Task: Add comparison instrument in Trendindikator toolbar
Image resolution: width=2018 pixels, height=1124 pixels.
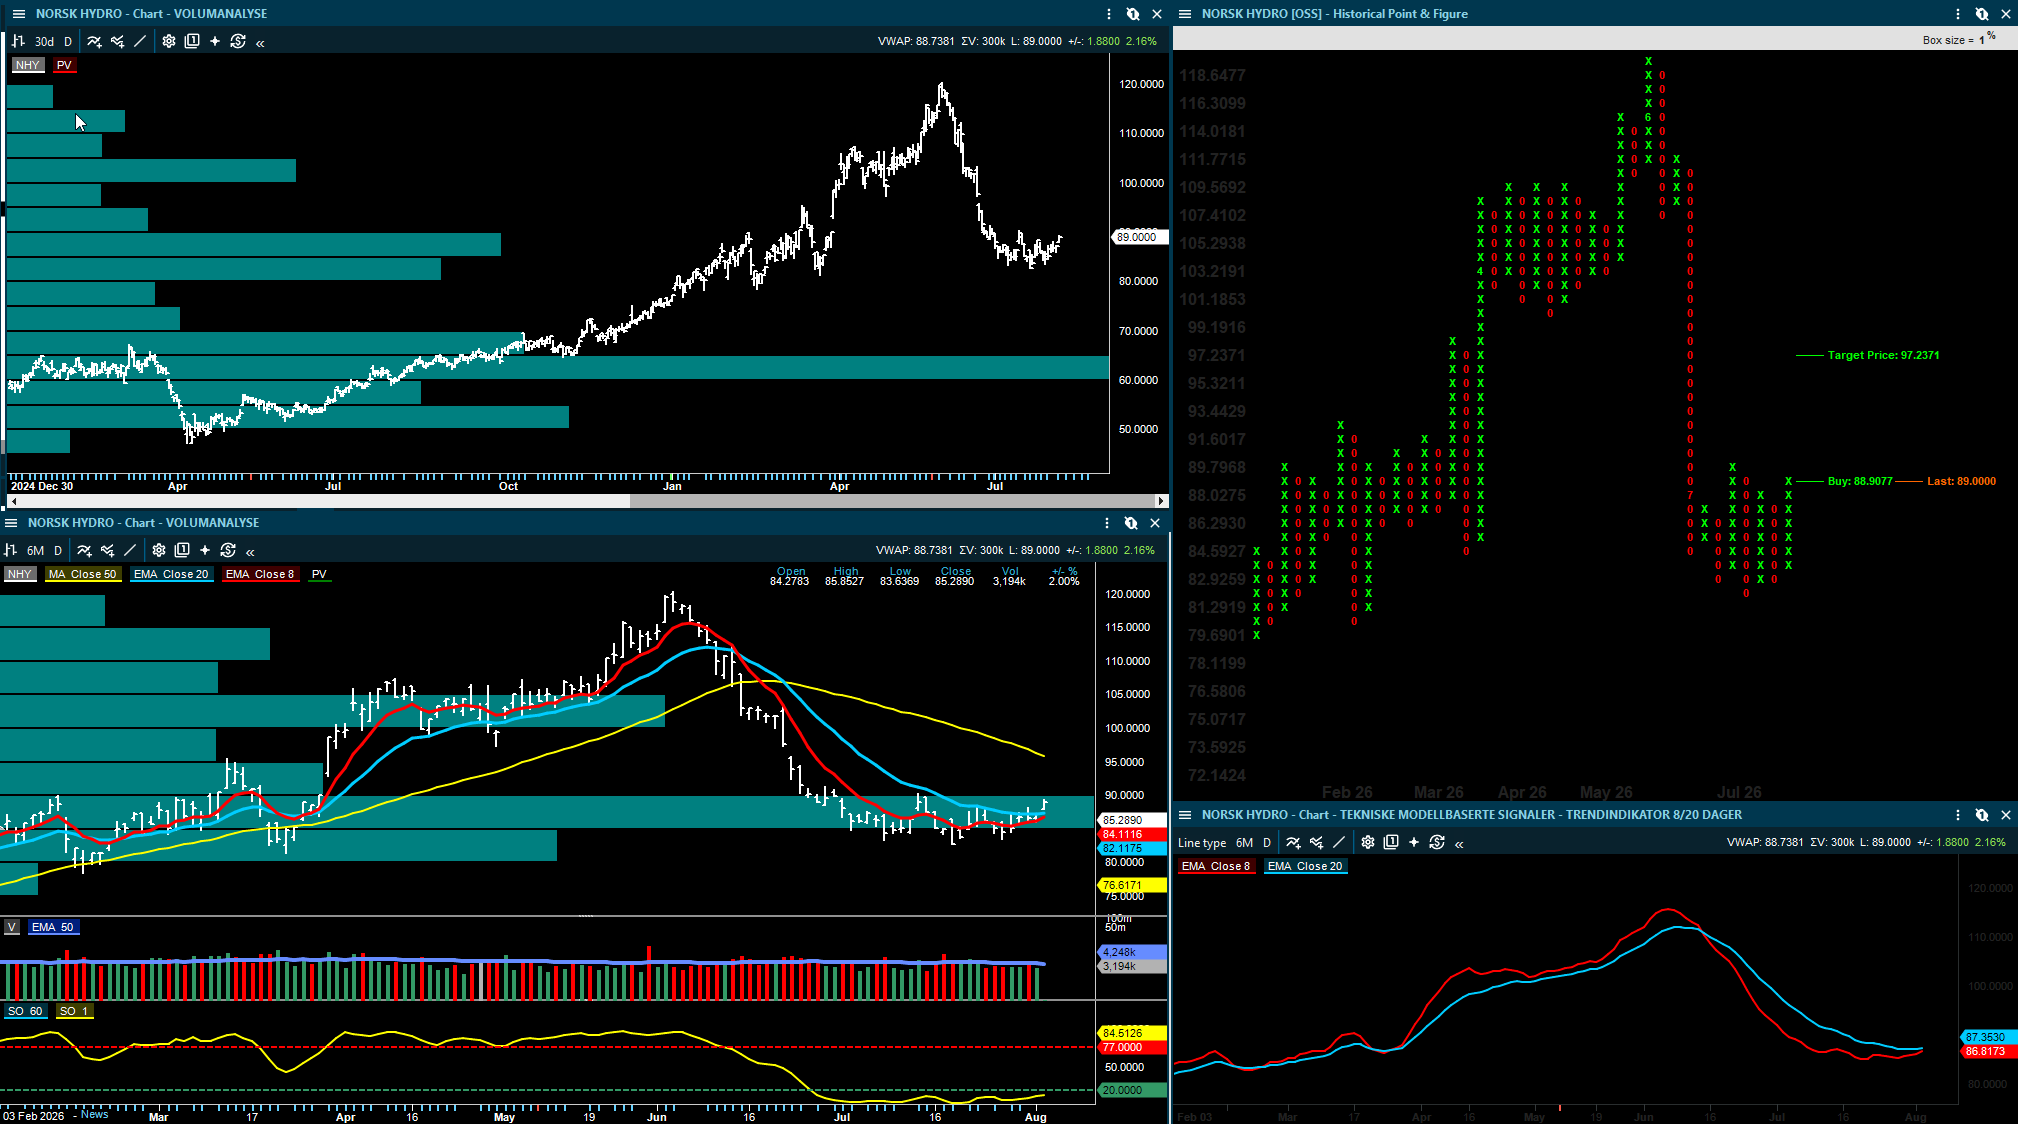Action: pyautogui.click(x=1316, y=843)
